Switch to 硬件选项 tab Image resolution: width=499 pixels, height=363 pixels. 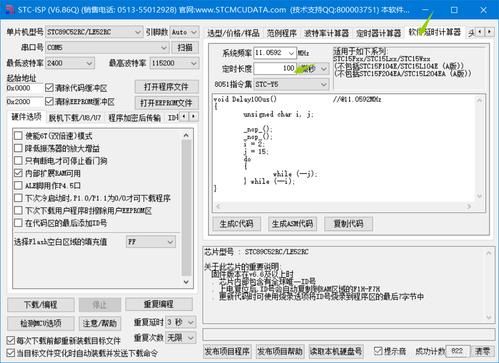[26, 117]
